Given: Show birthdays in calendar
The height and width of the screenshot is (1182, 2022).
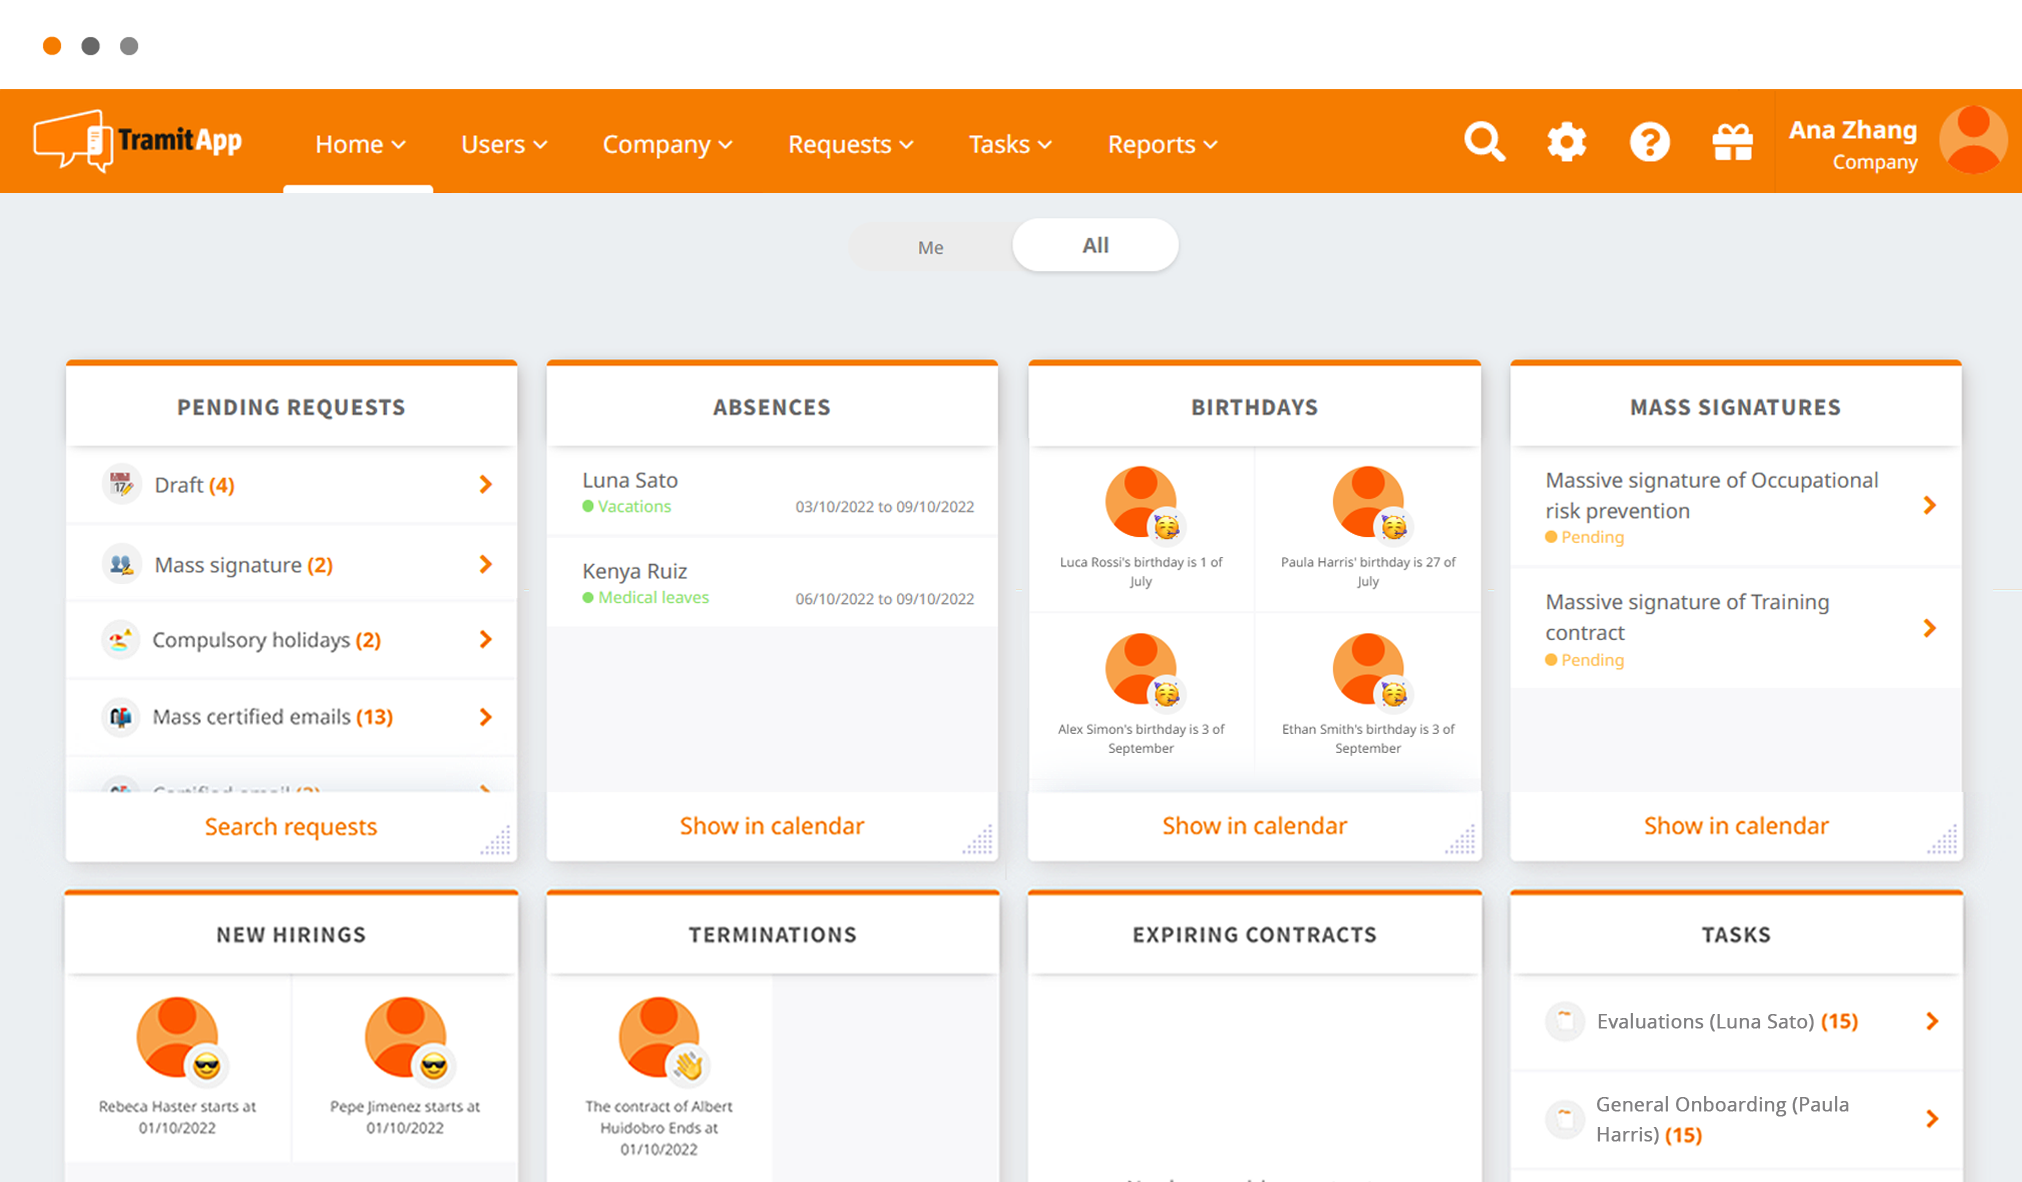Looking at the screenshot, I should pyautogui.click(x=1254, y=825).
